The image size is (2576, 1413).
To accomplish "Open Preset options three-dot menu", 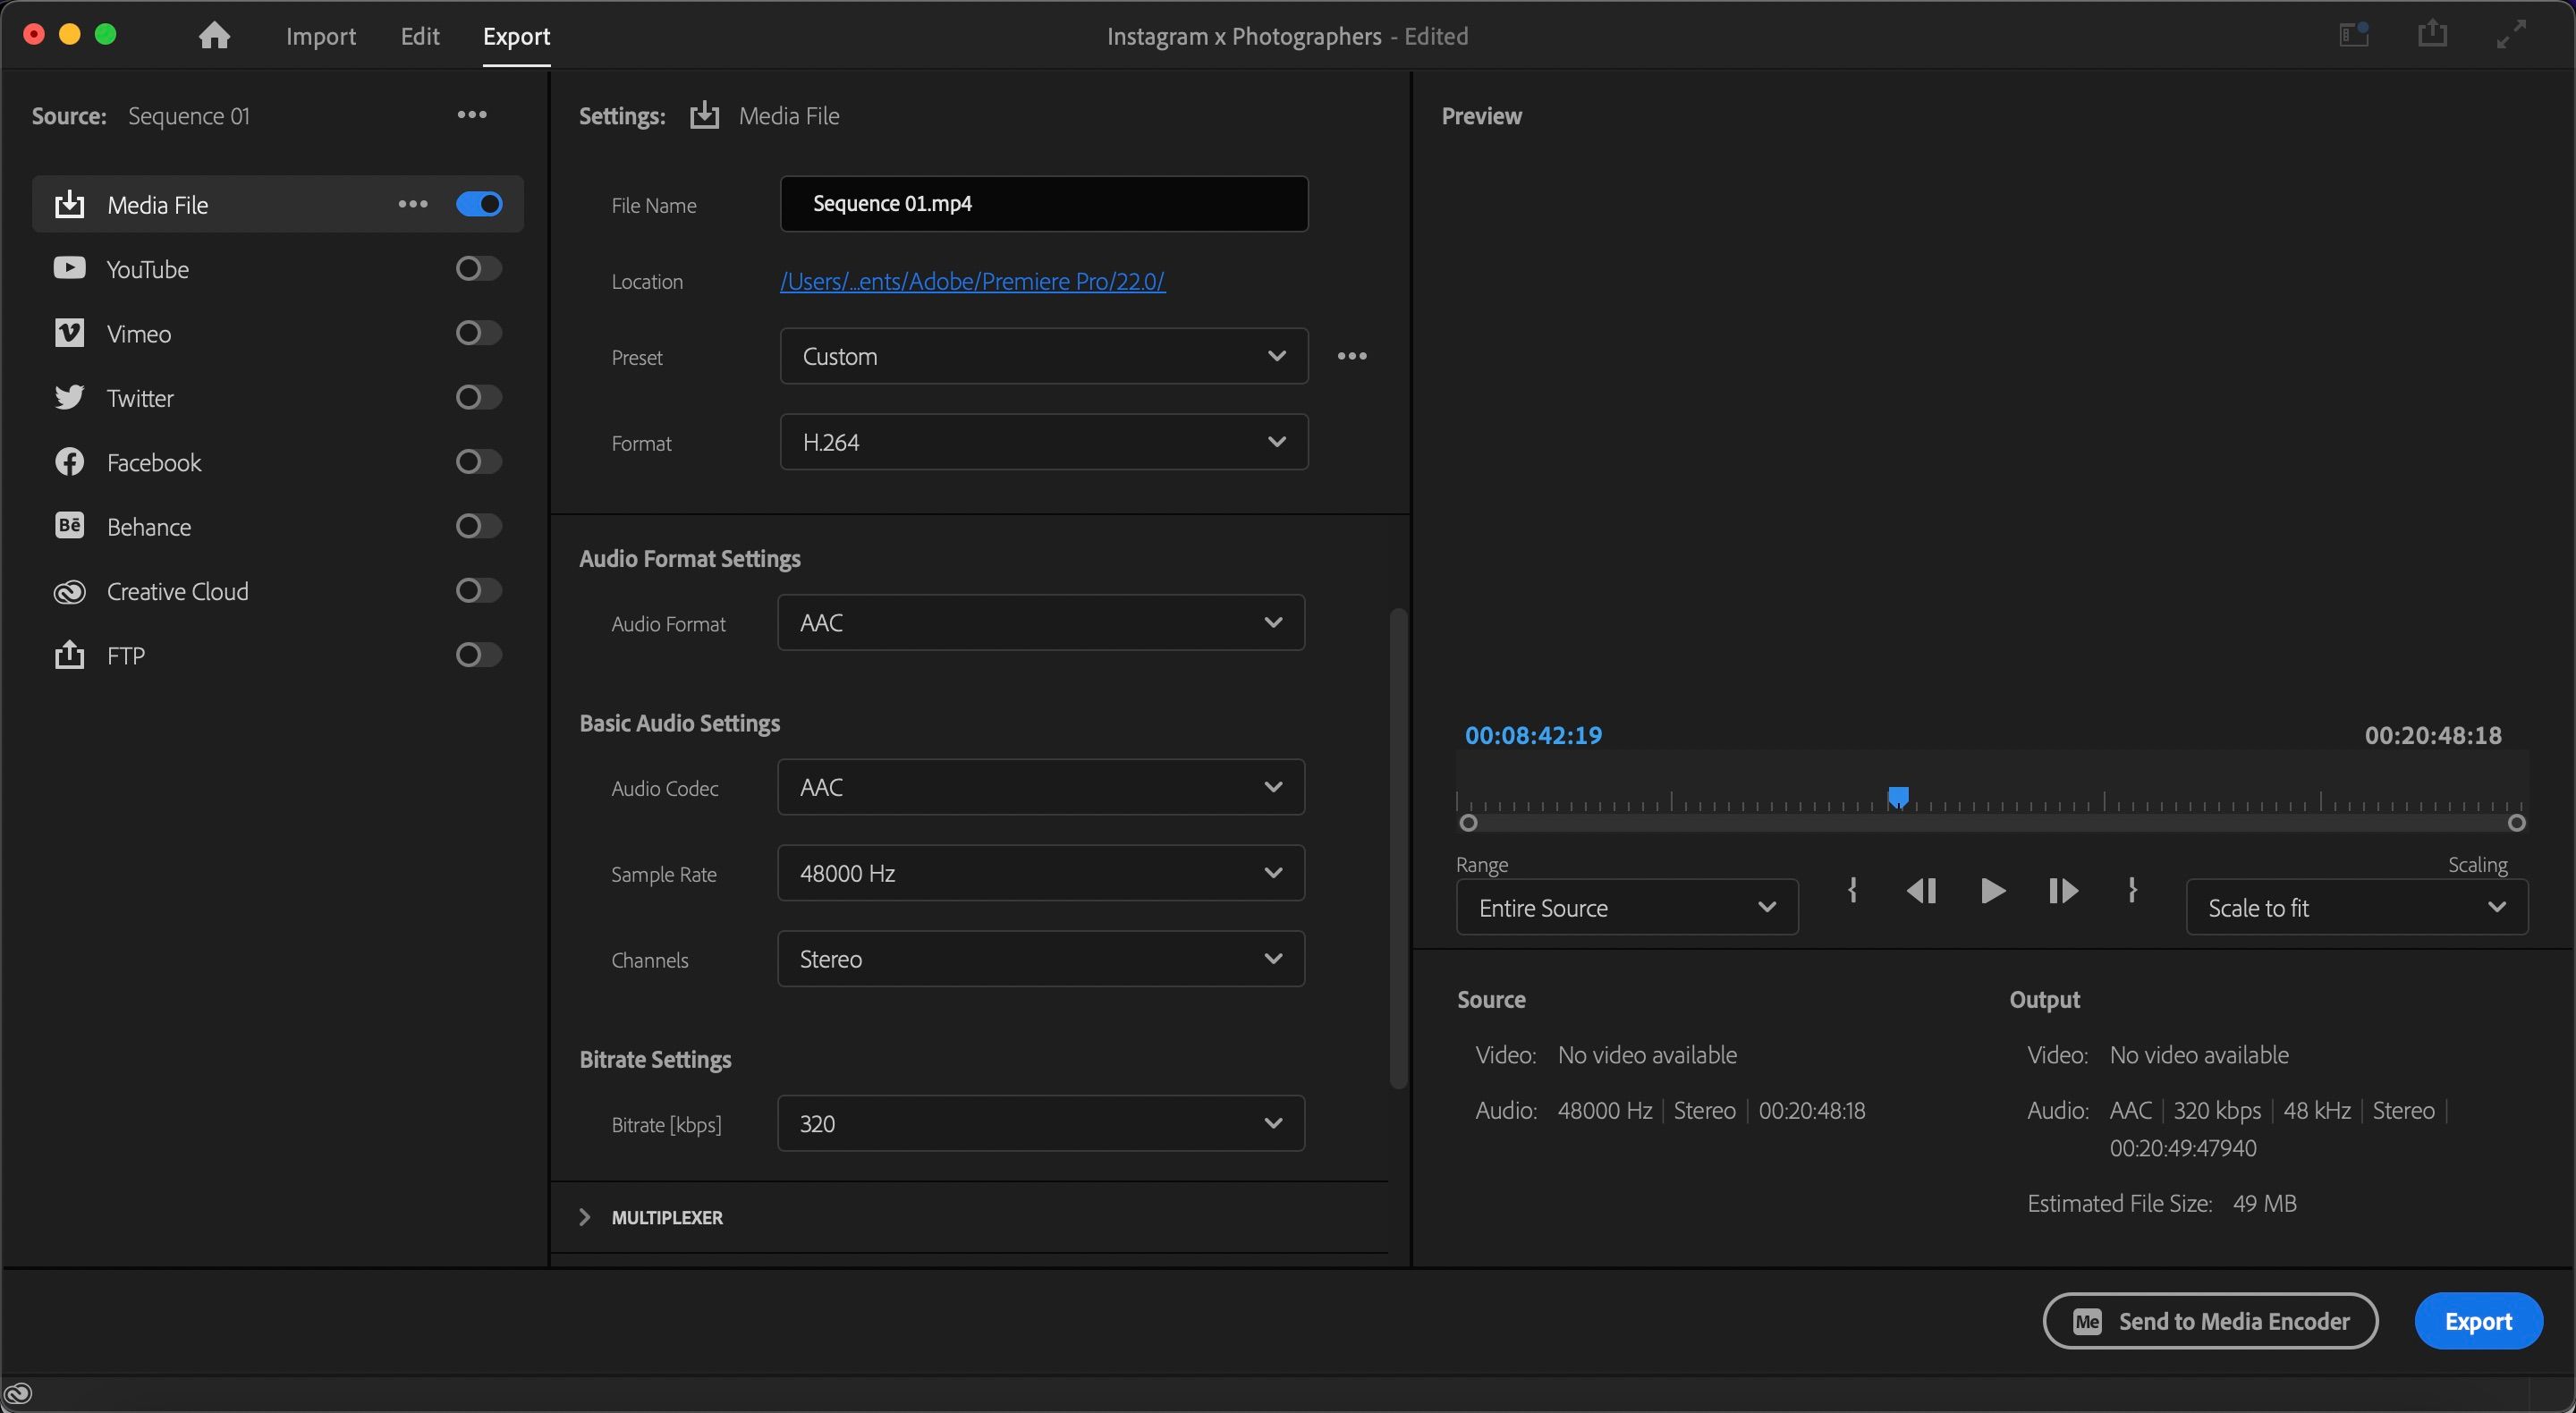I will click(x=1352, y=356).
